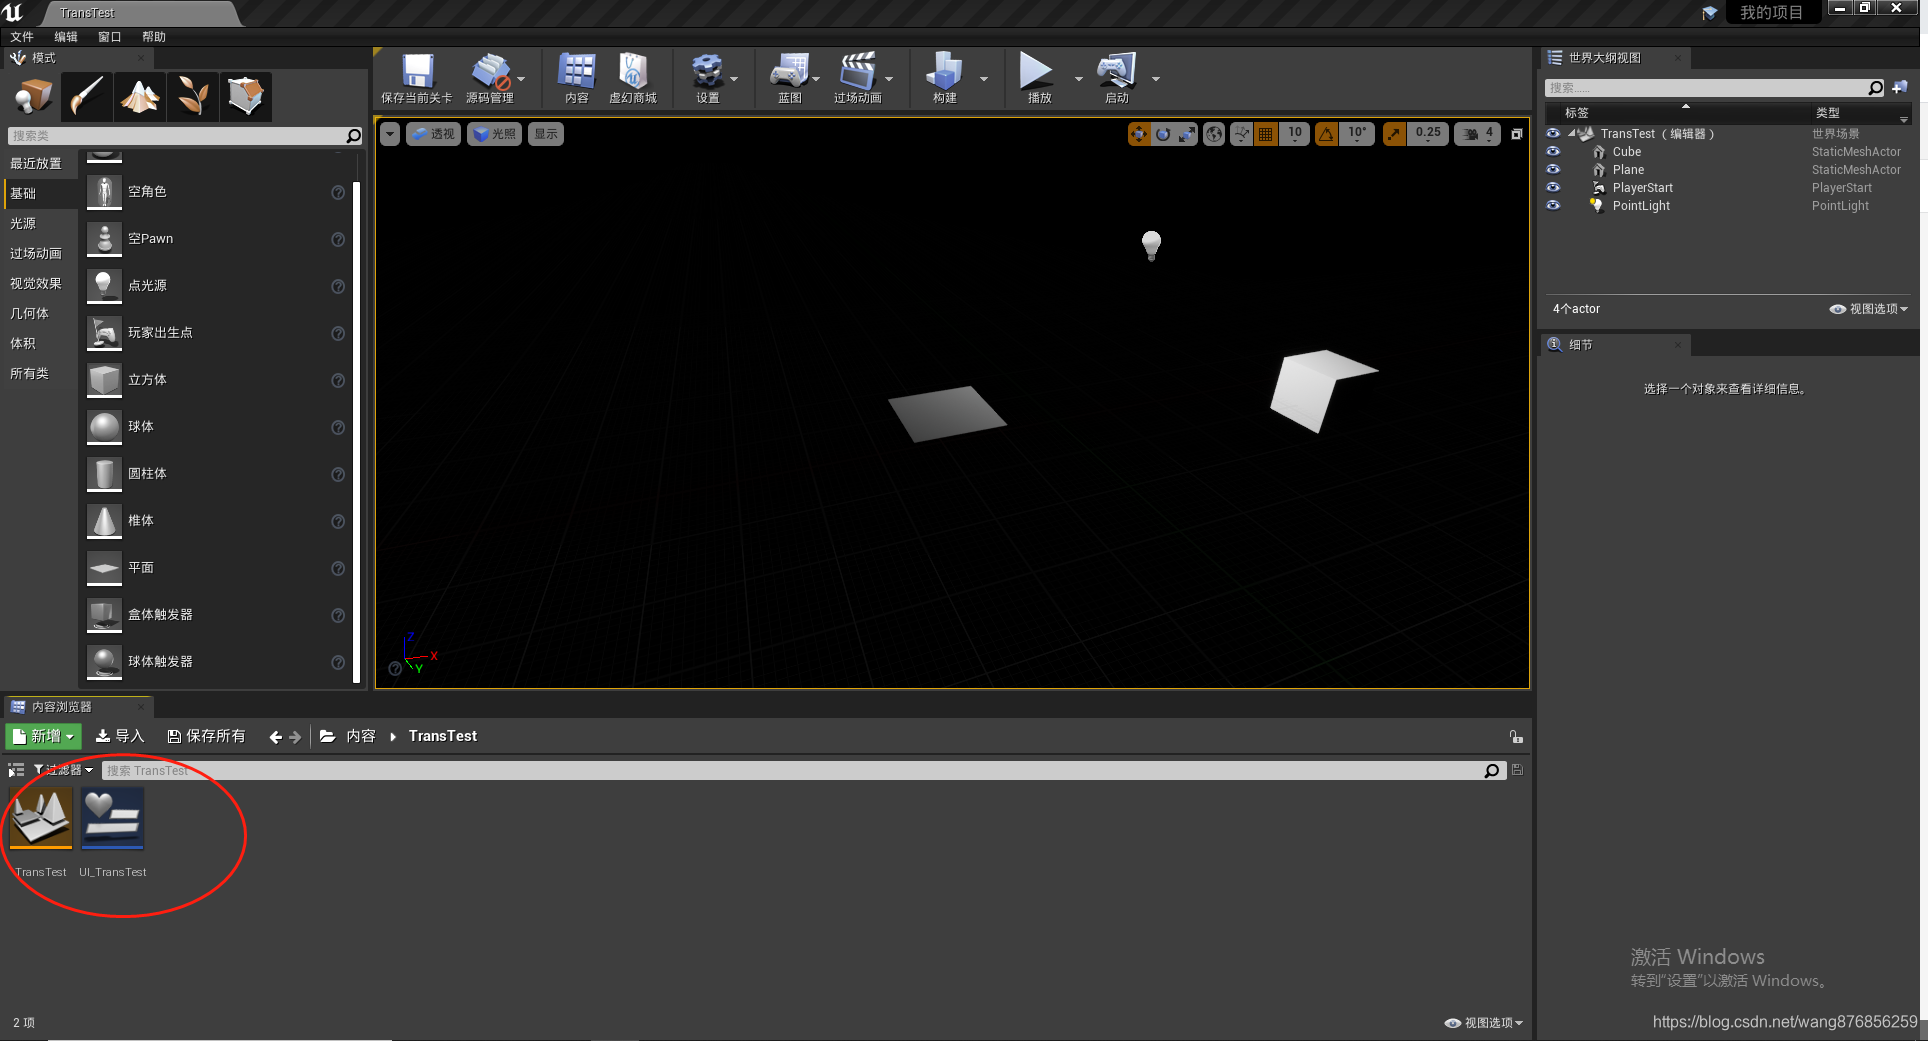
Task: Open the 内容 (Content) toolbar icon
Action: pyautogui.click(x=577, y=71)
